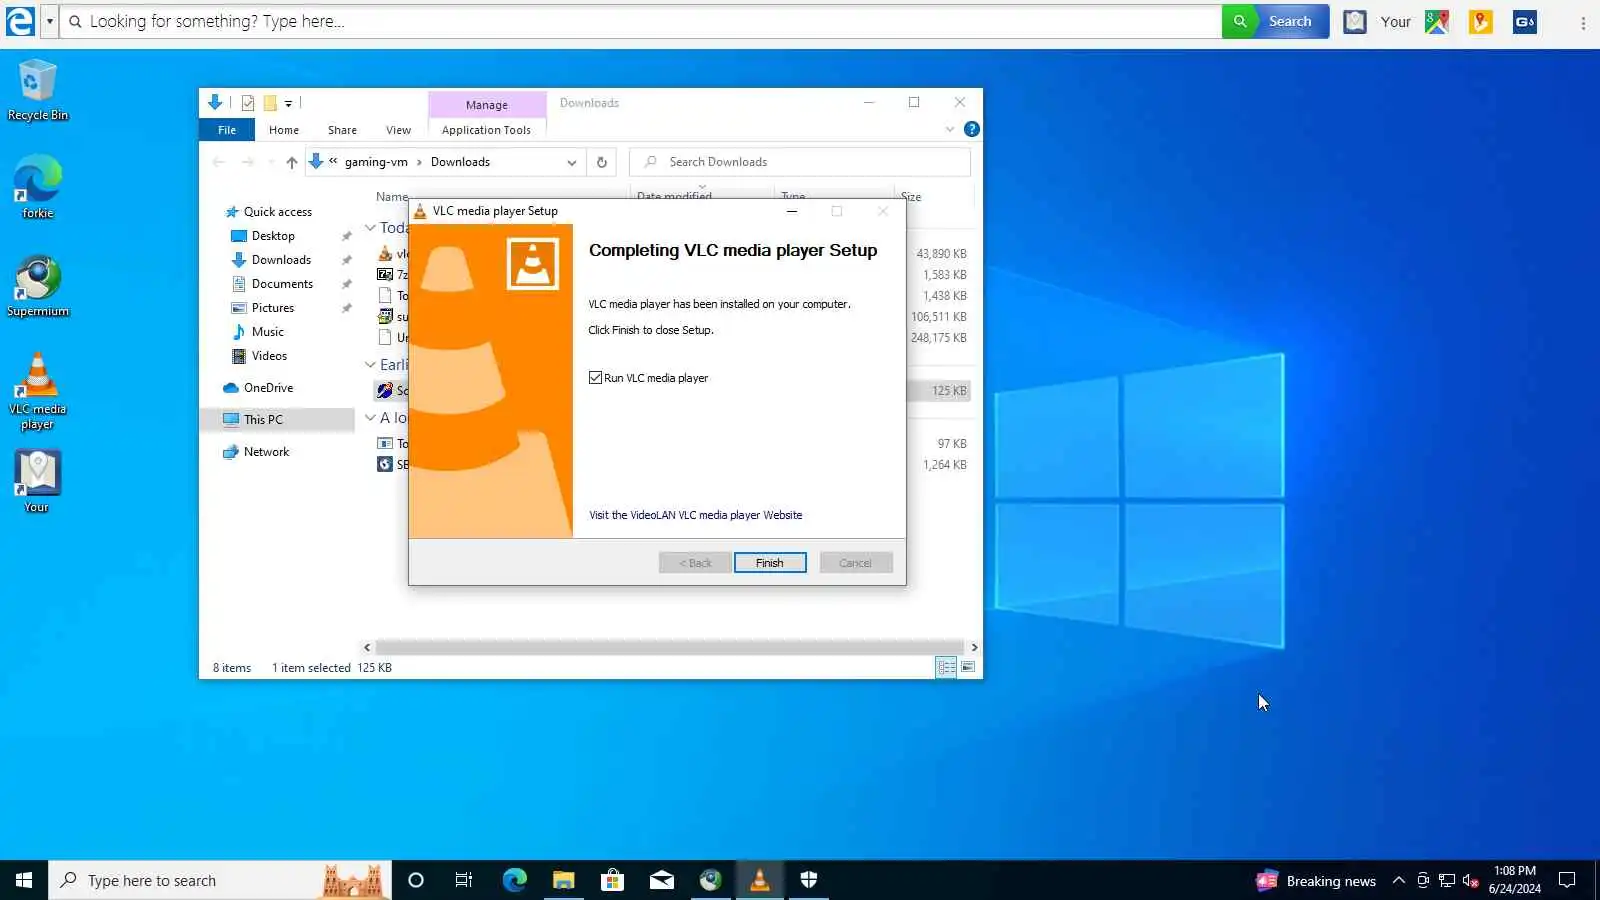Screen dimensions: 1600x900
Task: Open Recycle Bin desktop icon
Action: [x=38, y=90]
